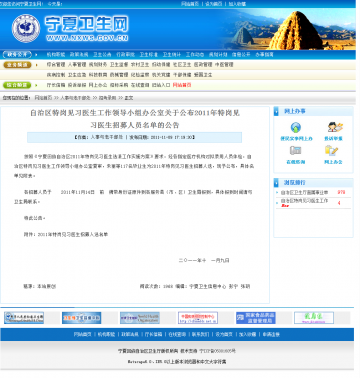
Task: Go to the 综合管理 channel link
Action: click(56, 65)
